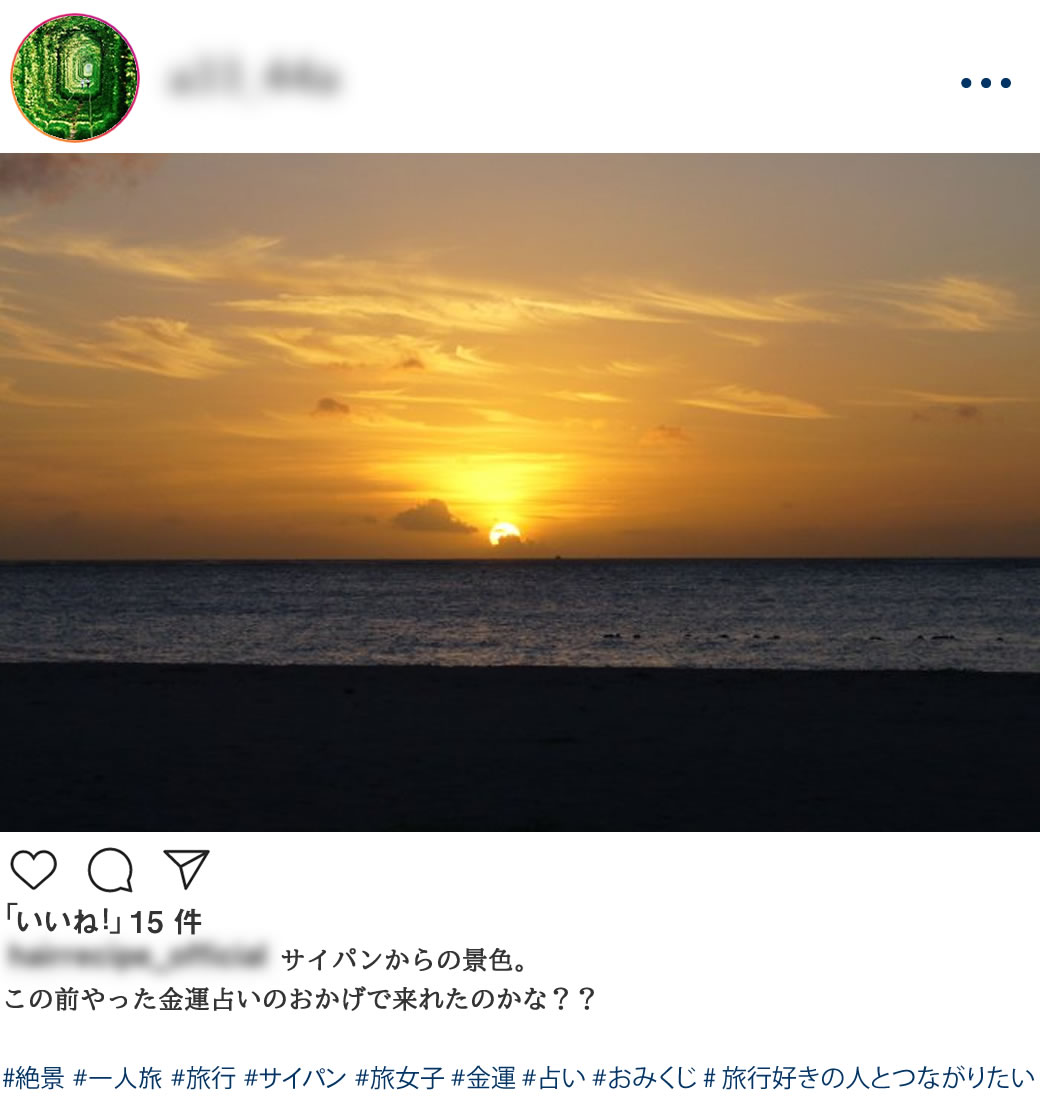Select the caption line about 金運占い
Screen dimensions: 1040x1100
300,998
